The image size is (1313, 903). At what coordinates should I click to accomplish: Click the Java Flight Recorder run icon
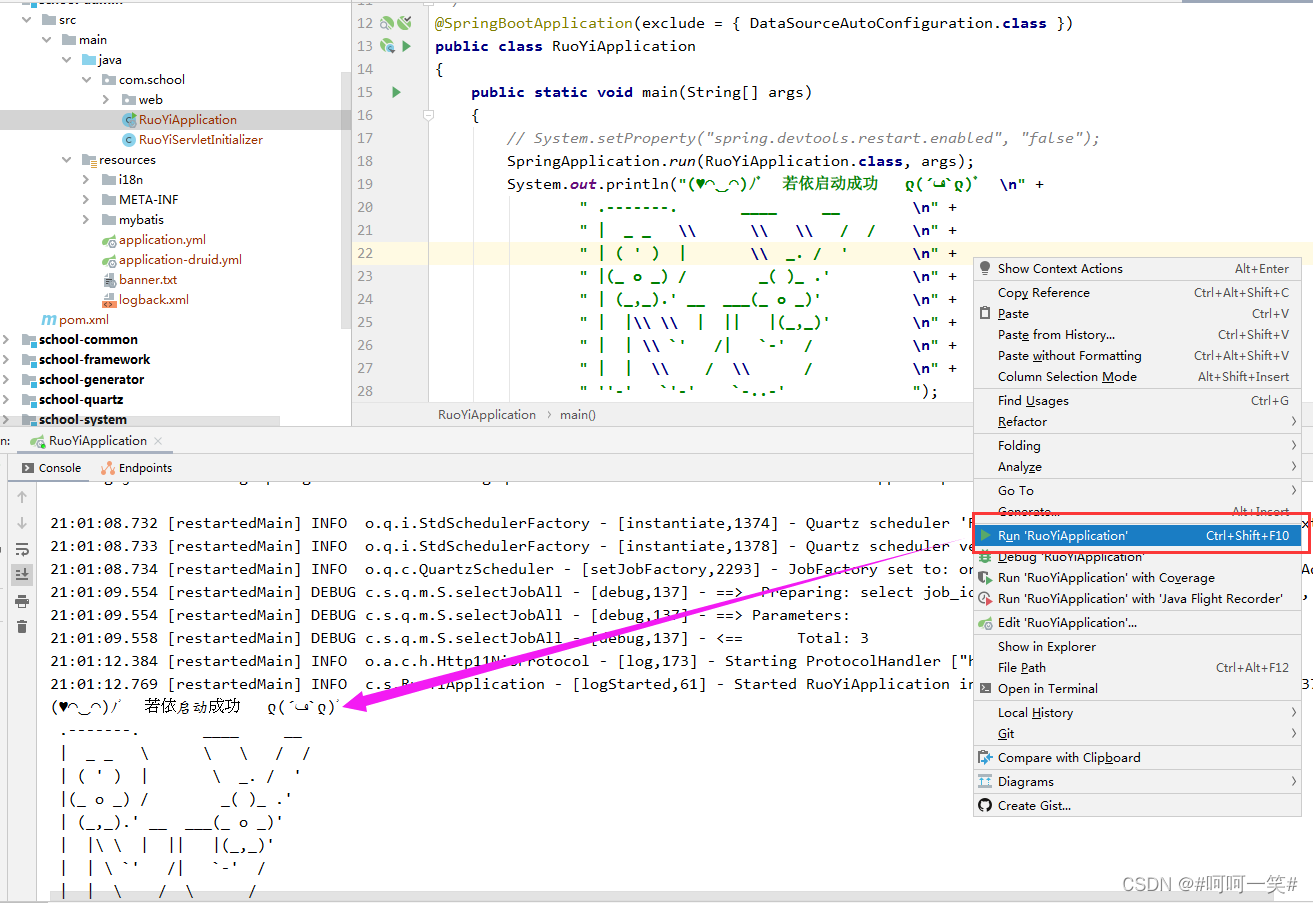click(985, 599)
